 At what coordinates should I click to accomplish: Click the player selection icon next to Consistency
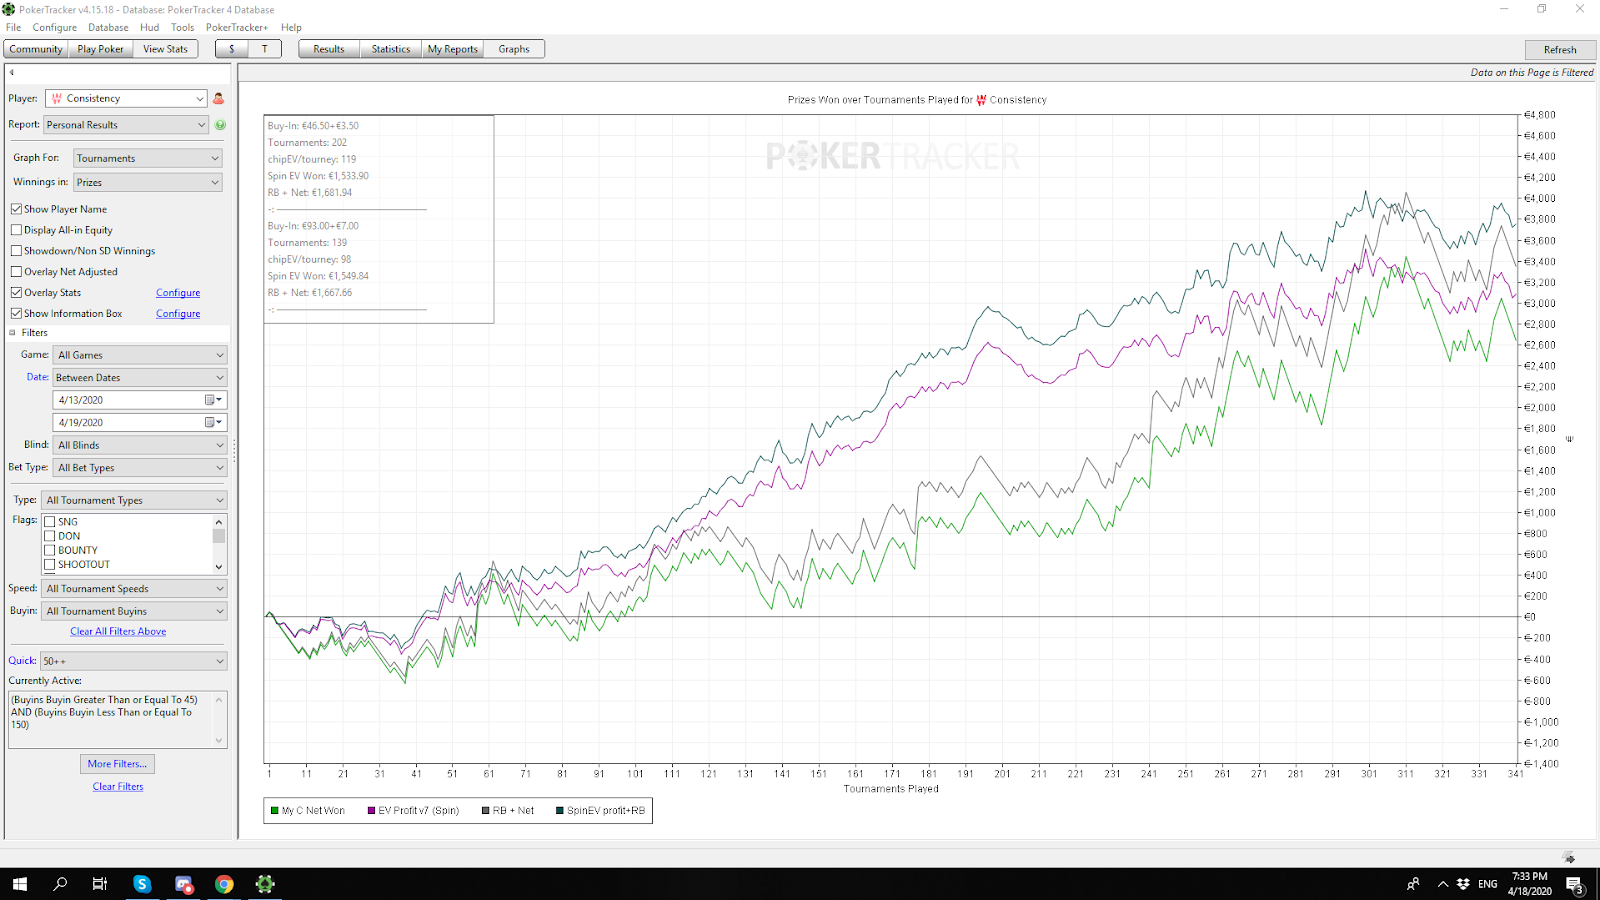(x=218, y=98)
